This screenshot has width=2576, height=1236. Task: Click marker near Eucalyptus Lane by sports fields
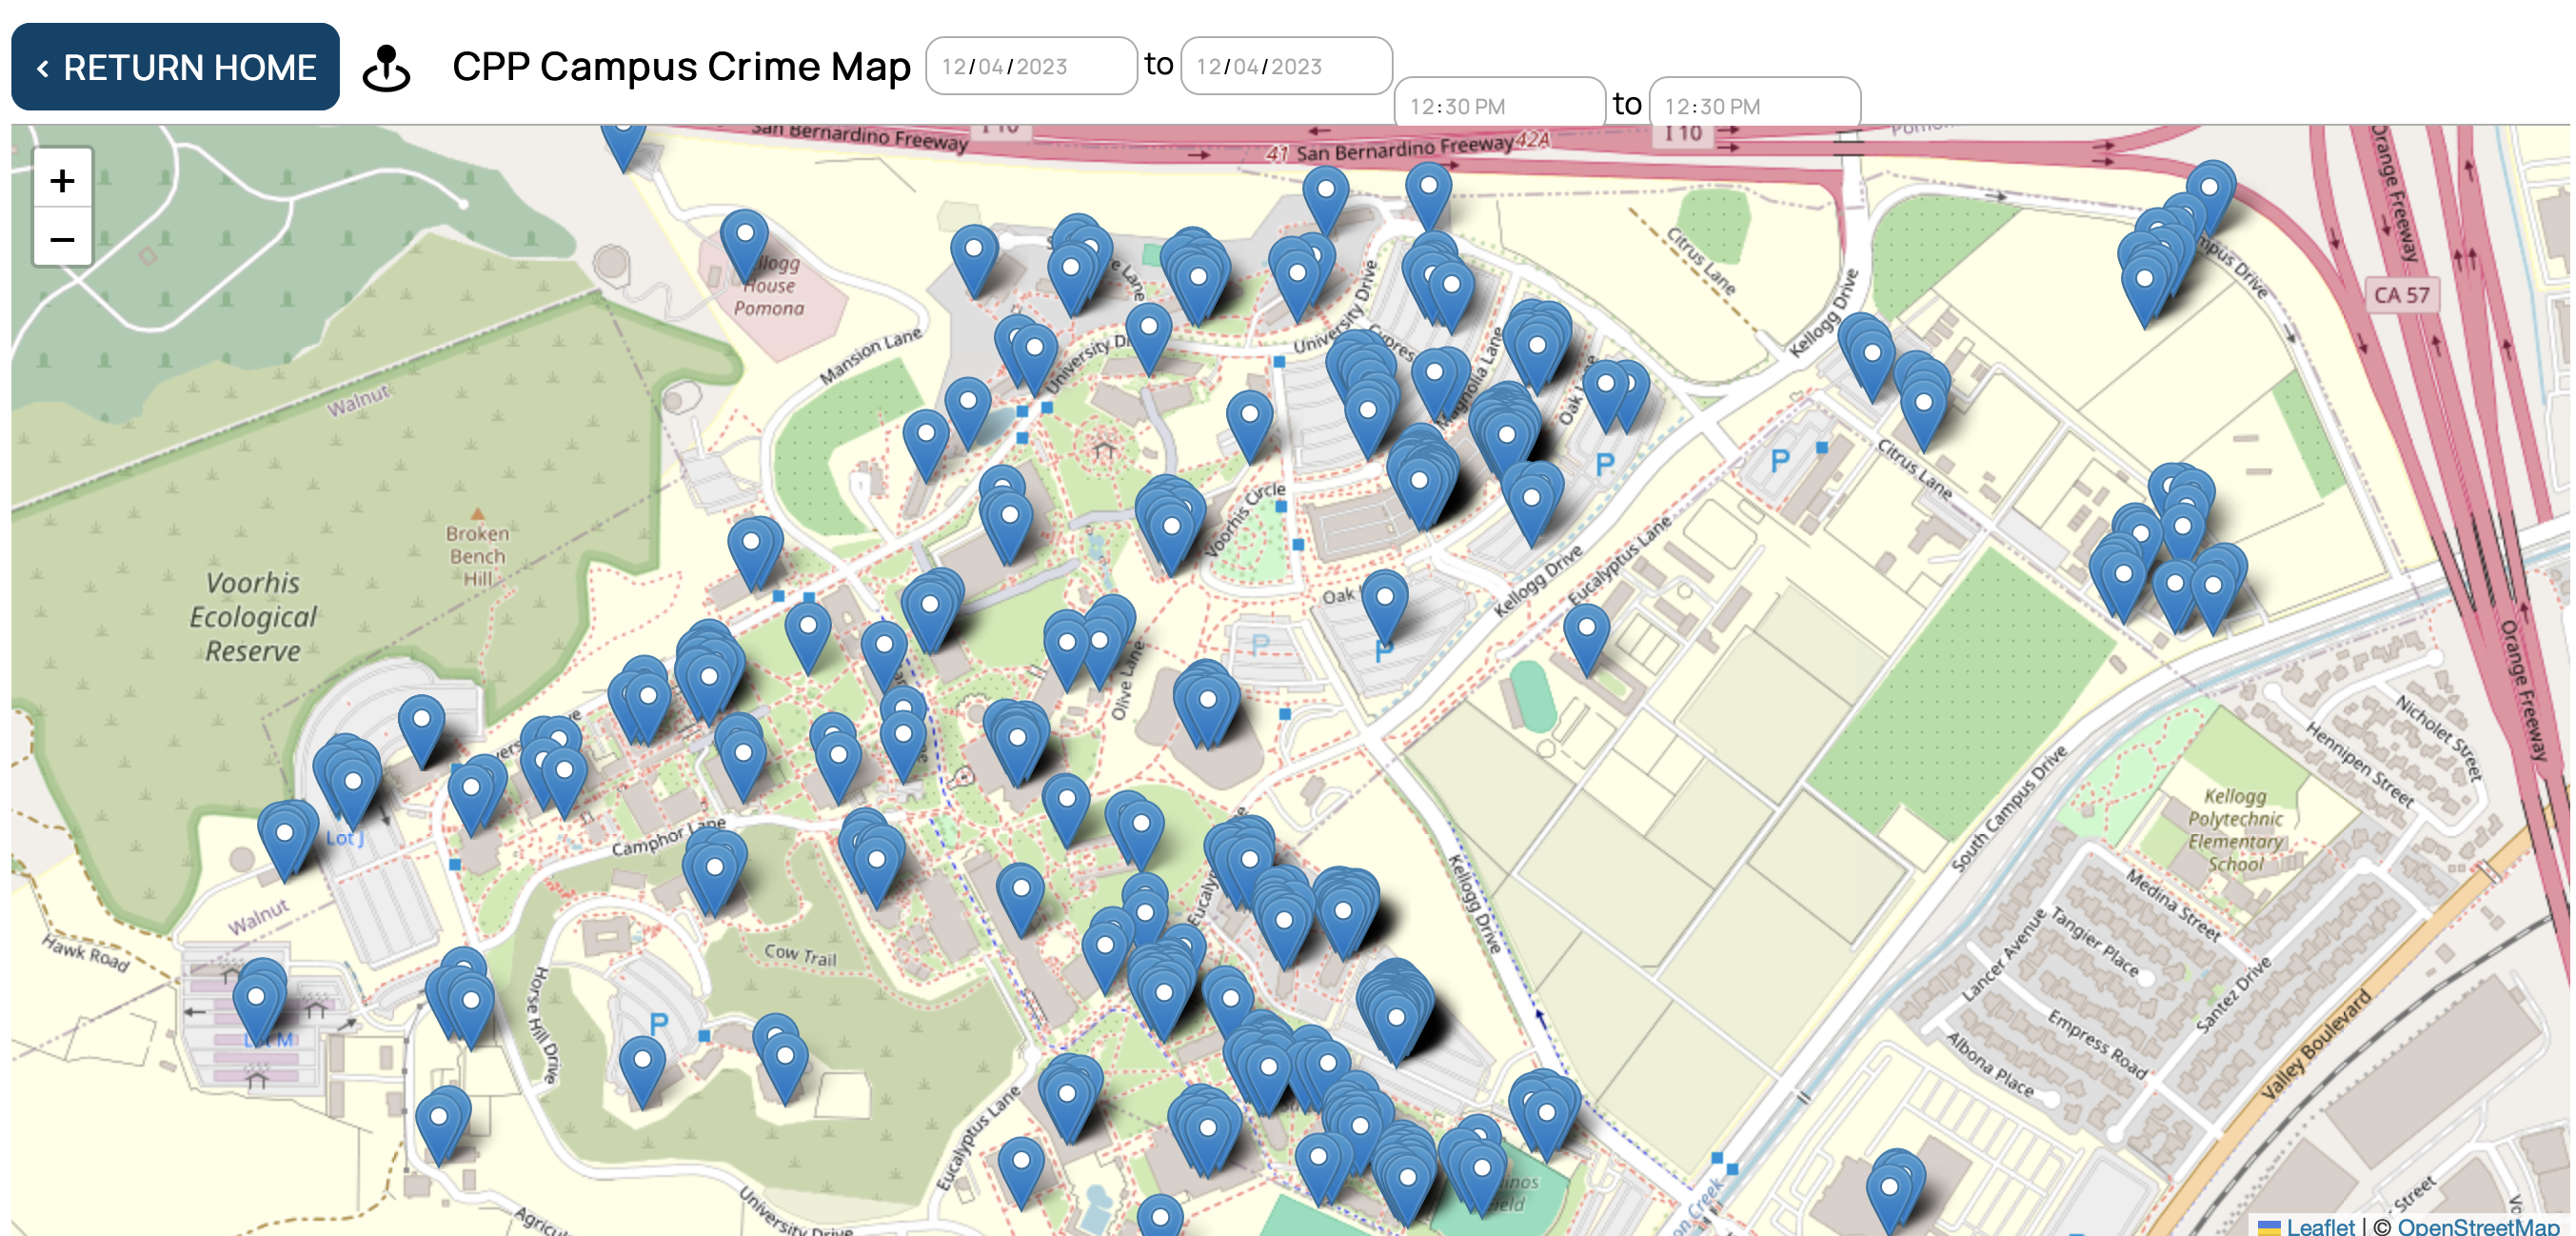coord(1586,639)
